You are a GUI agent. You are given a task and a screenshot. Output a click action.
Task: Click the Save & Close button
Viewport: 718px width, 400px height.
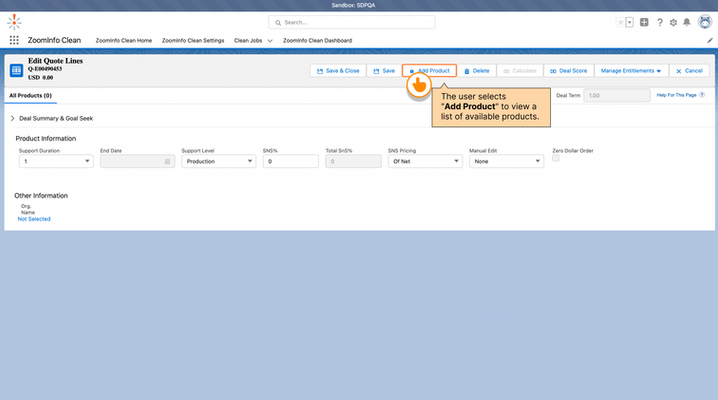(338, 71)
